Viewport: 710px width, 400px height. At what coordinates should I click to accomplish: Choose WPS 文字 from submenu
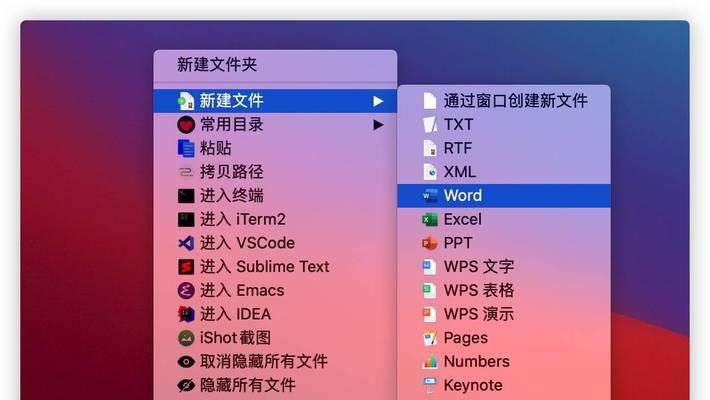click(x=504, y=267)
